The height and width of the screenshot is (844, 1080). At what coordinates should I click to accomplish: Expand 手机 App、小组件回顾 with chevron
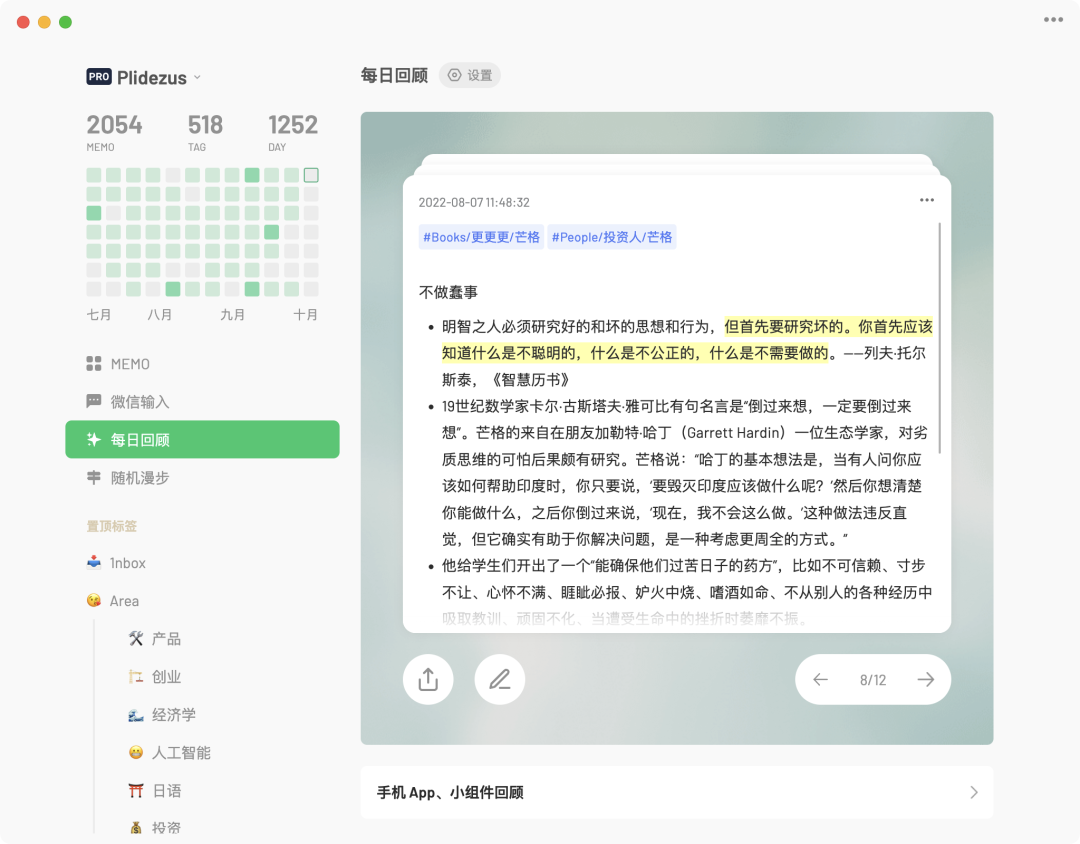coord(974,792)
